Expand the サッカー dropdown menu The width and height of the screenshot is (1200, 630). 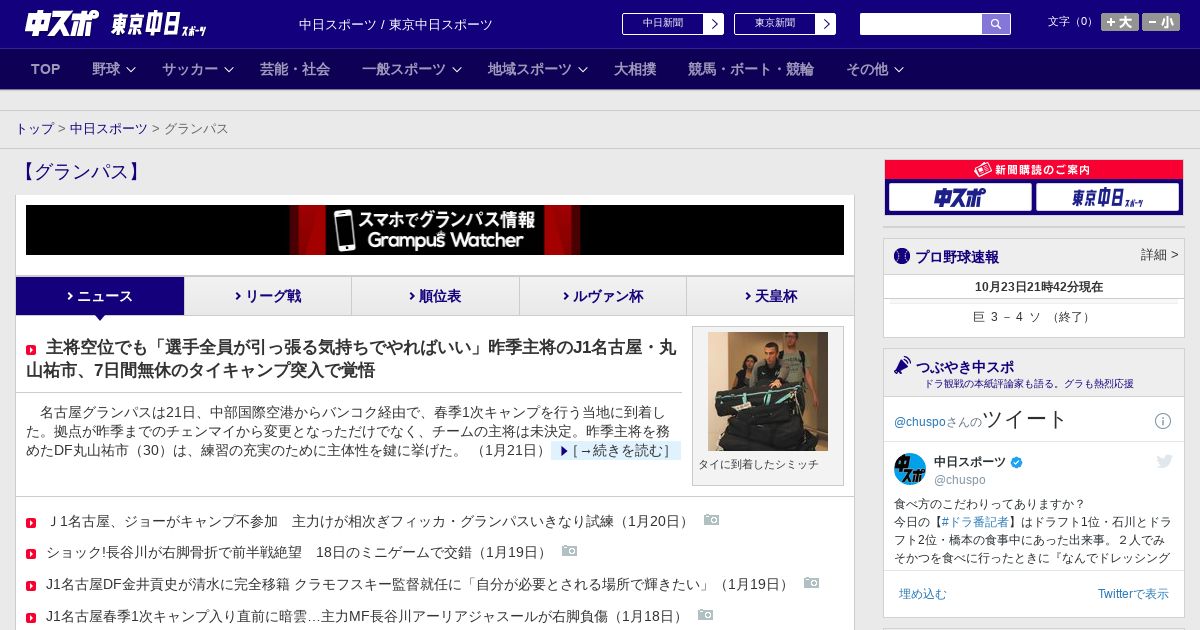198,69
